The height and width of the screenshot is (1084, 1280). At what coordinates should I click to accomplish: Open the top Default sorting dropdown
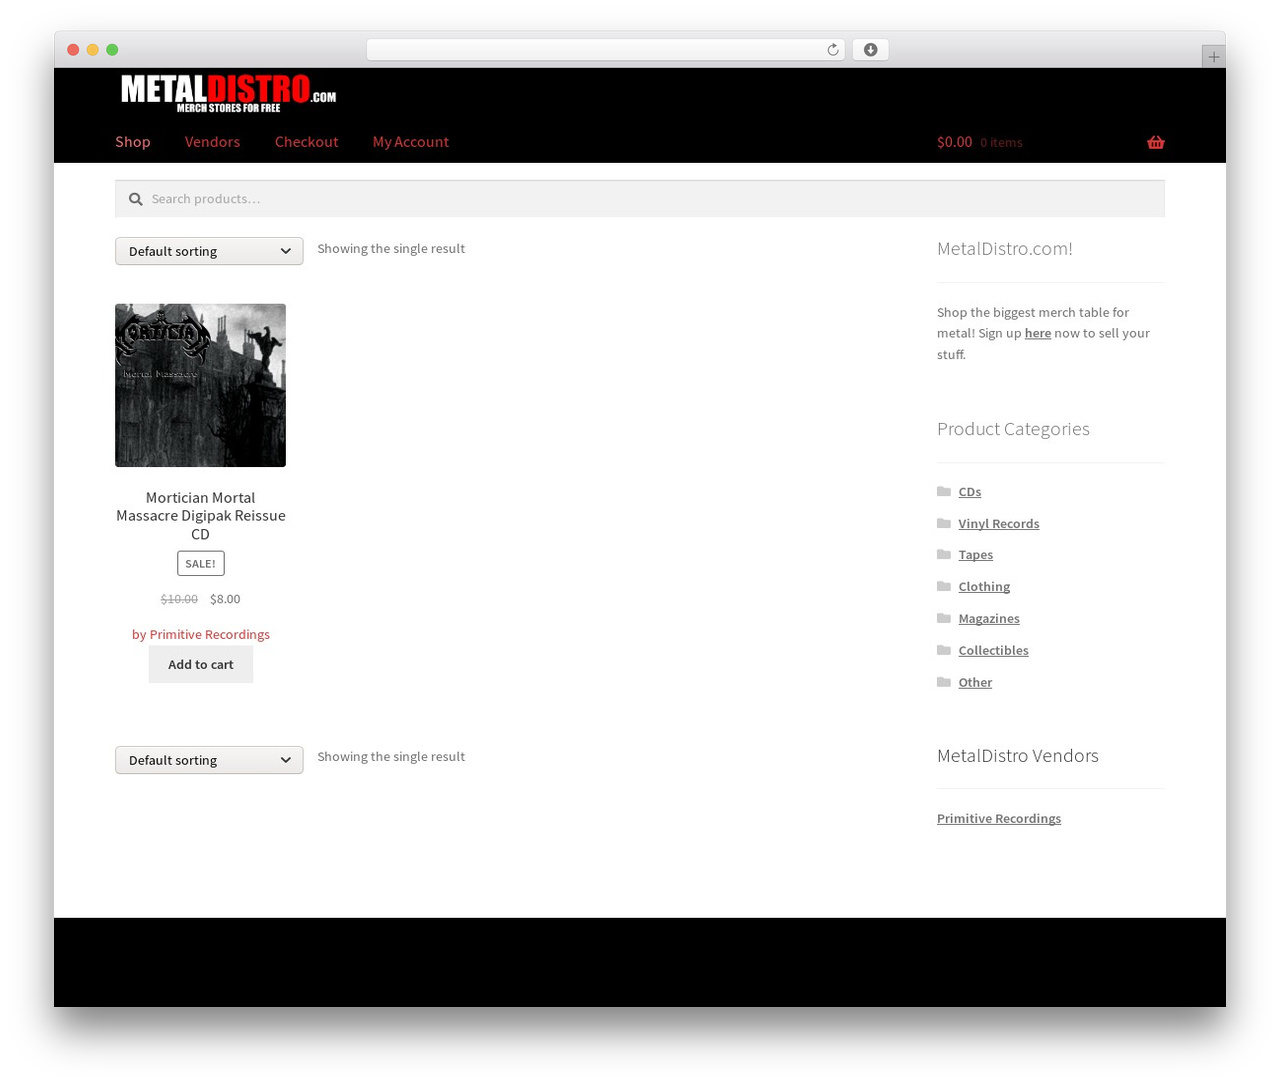point(209,251)
